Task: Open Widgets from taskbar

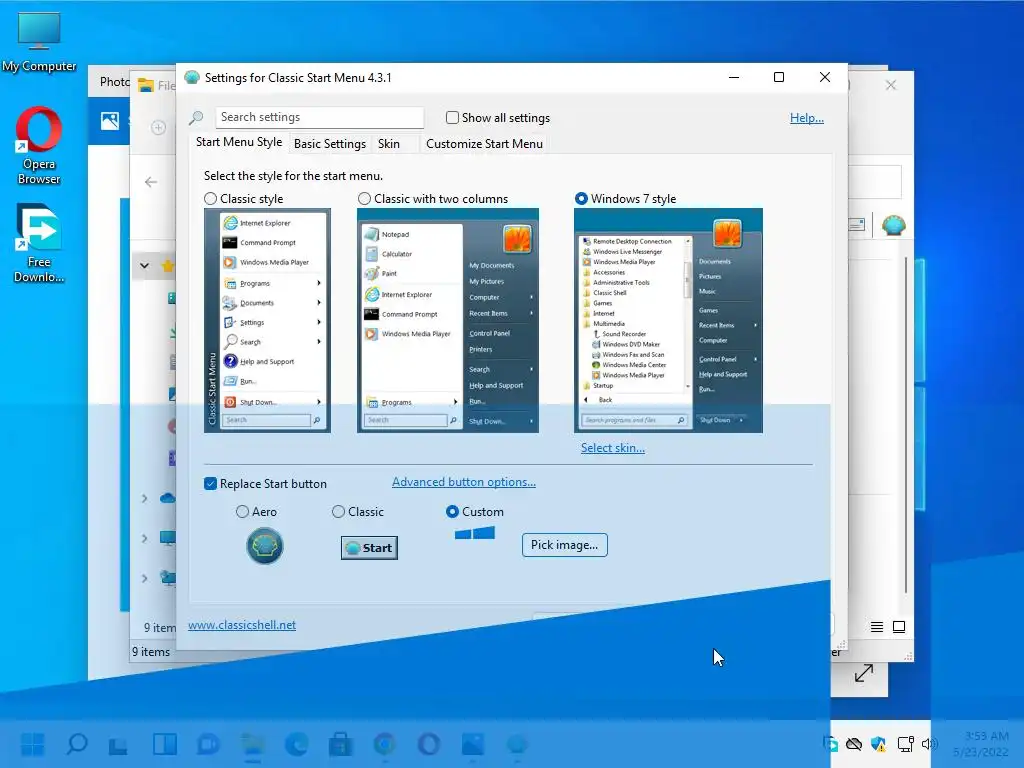Action: click(165, 744)
